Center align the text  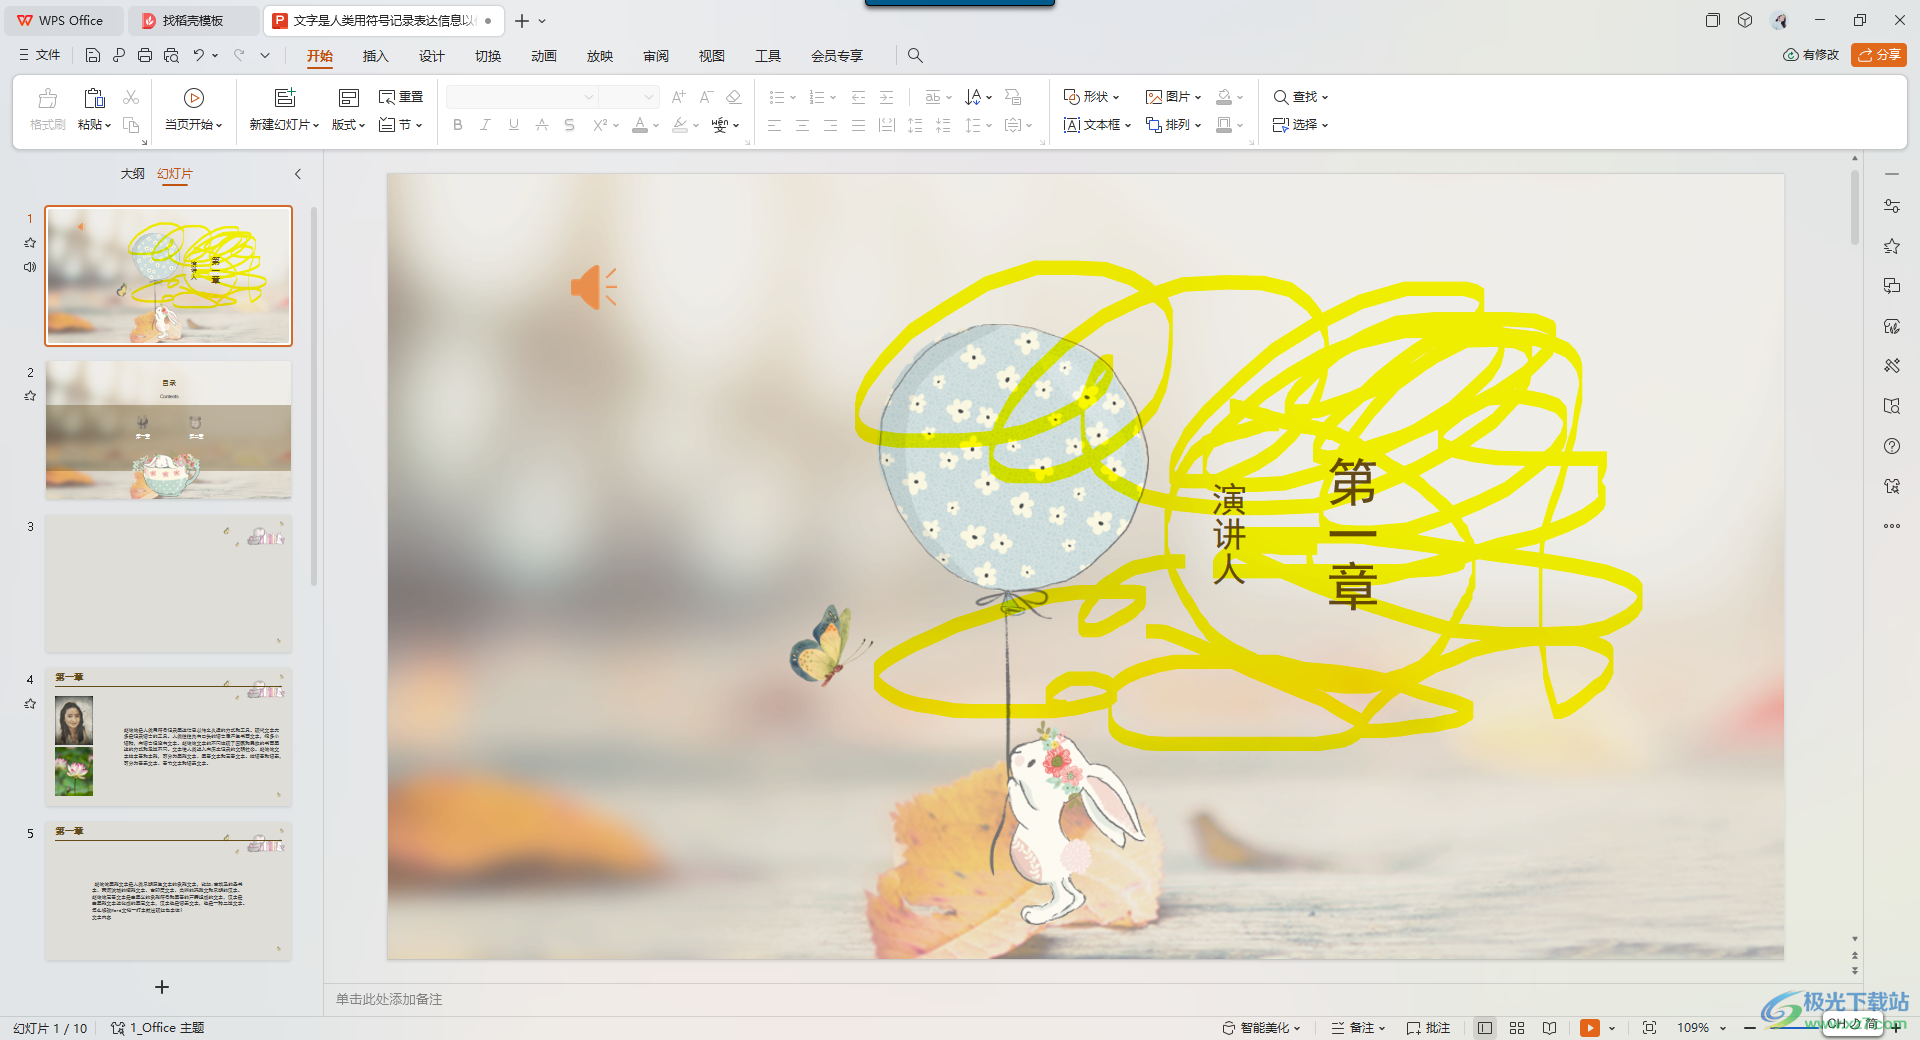802,125
